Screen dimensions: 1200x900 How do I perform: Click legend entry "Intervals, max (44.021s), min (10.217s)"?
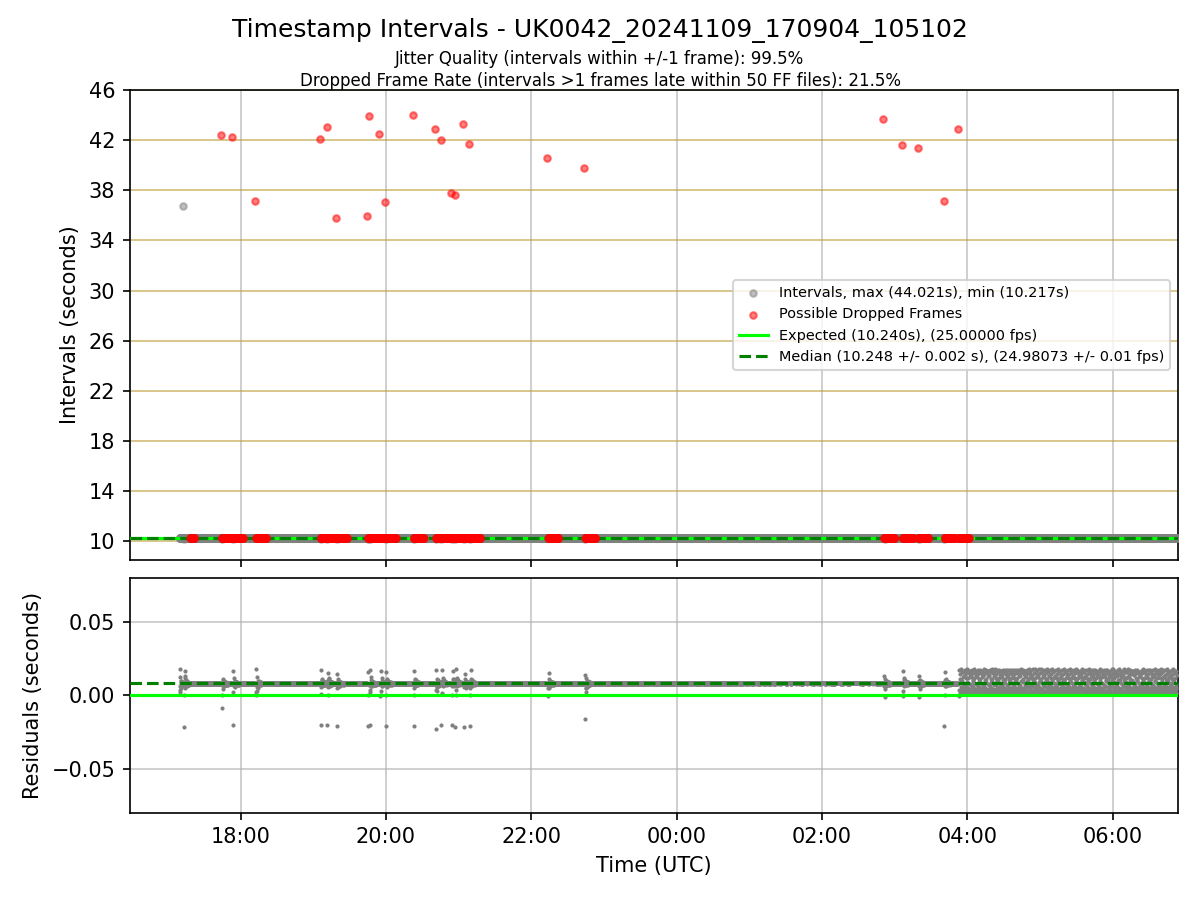924,292
